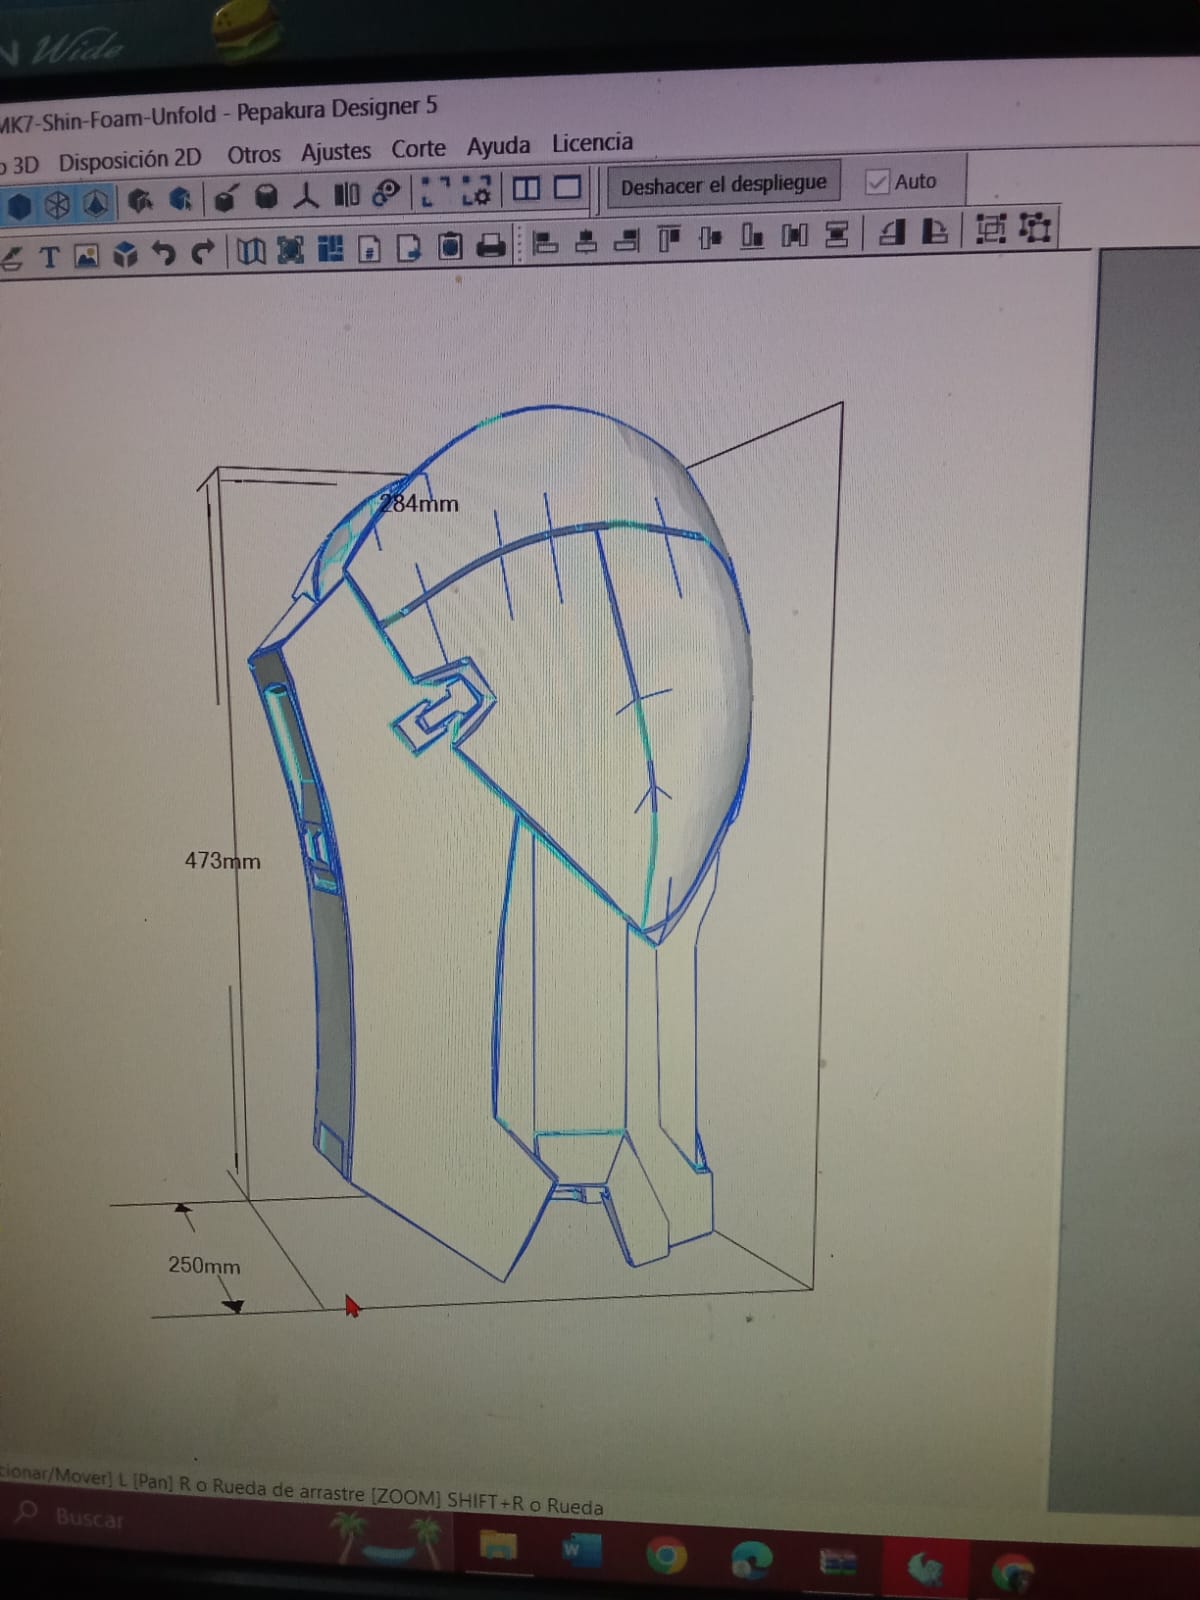Click the page with number sign icon
This screenshot has height=1600, width=1200.
tap(369, 249)
